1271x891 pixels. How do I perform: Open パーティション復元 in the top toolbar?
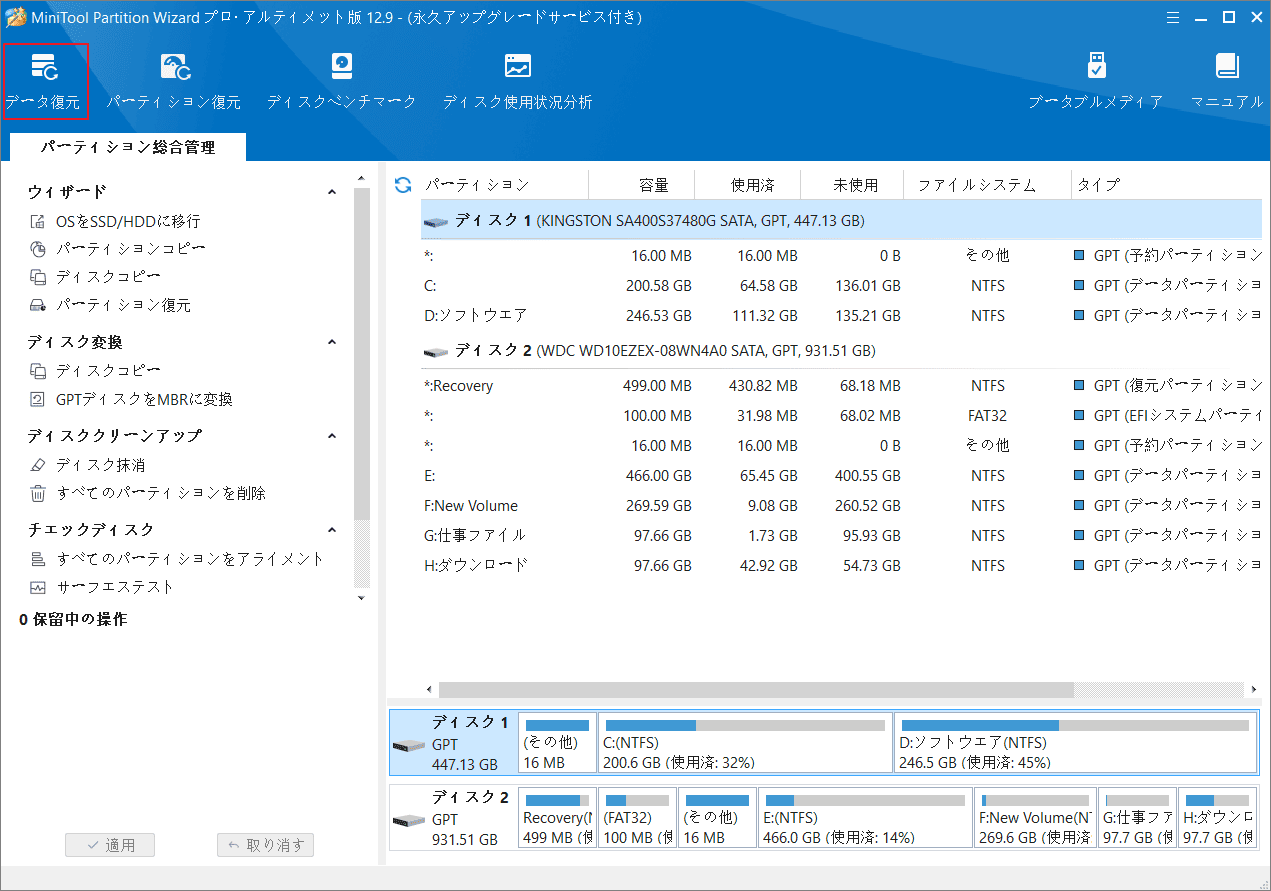174,81
